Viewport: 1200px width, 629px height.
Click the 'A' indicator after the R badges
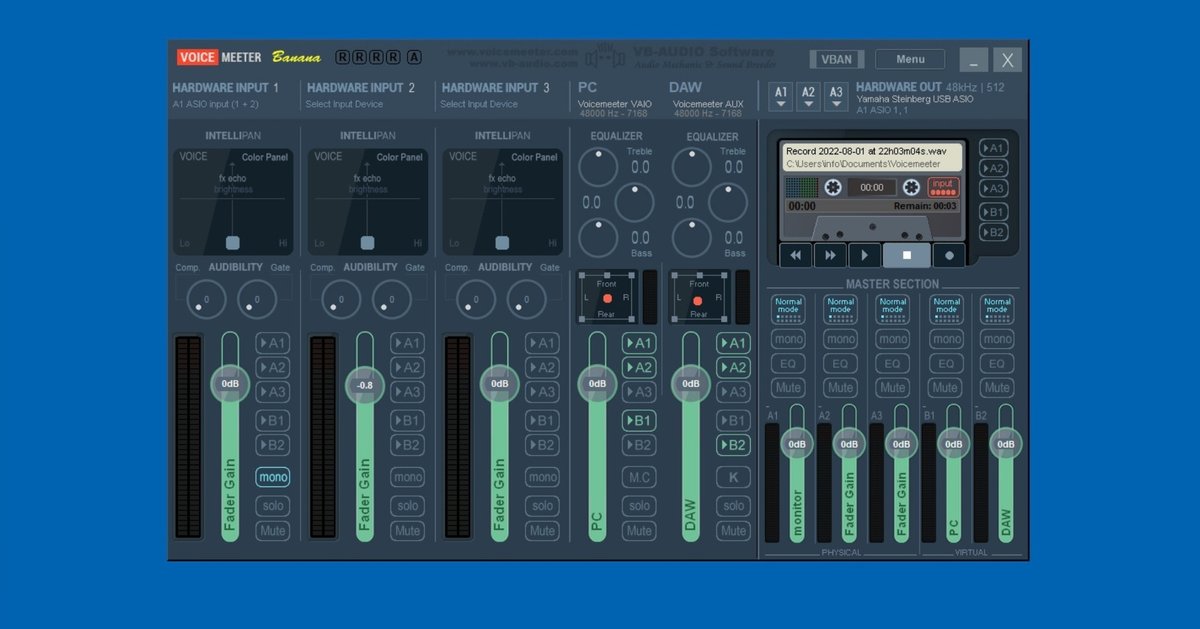pyautogui.click(x=414, y=57)
